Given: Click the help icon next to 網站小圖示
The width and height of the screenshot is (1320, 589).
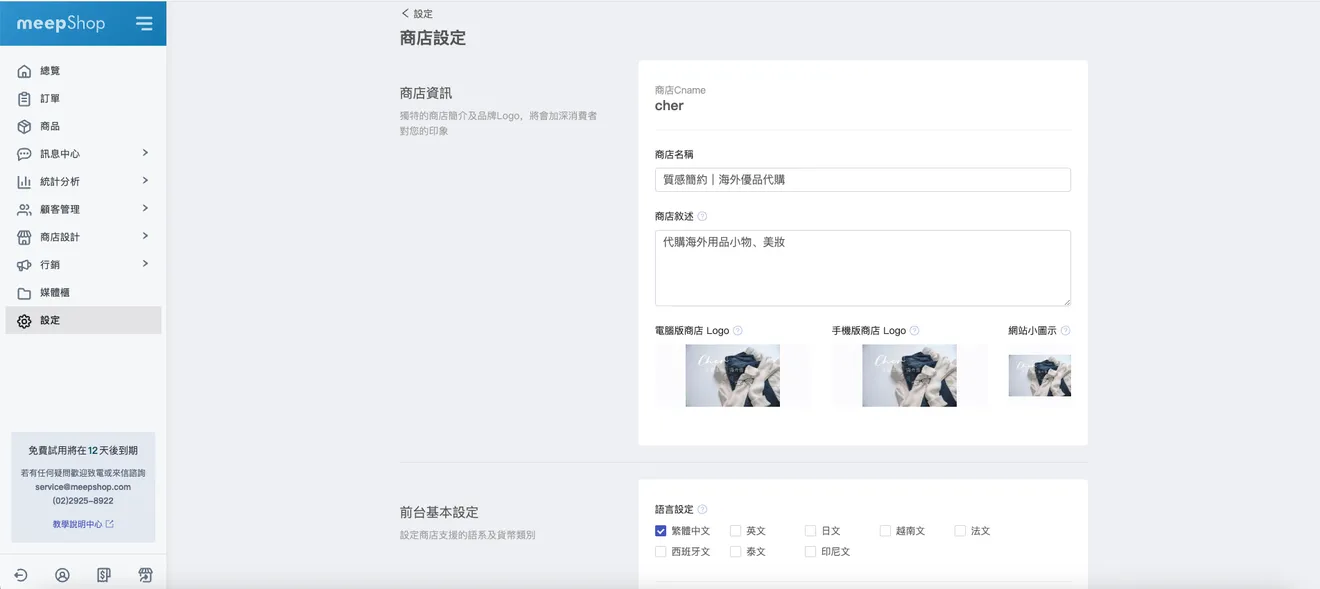Looking at the screenshot, I should pos(1066,331).
